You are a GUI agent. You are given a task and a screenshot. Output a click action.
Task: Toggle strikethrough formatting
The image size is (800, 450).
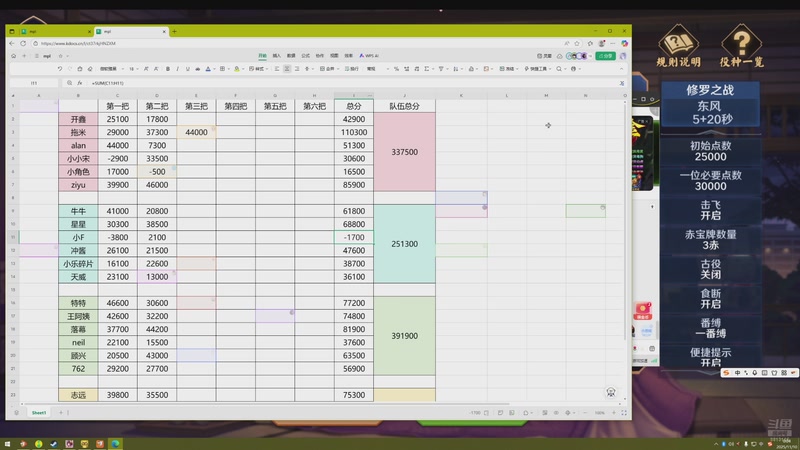coord(197,69)
